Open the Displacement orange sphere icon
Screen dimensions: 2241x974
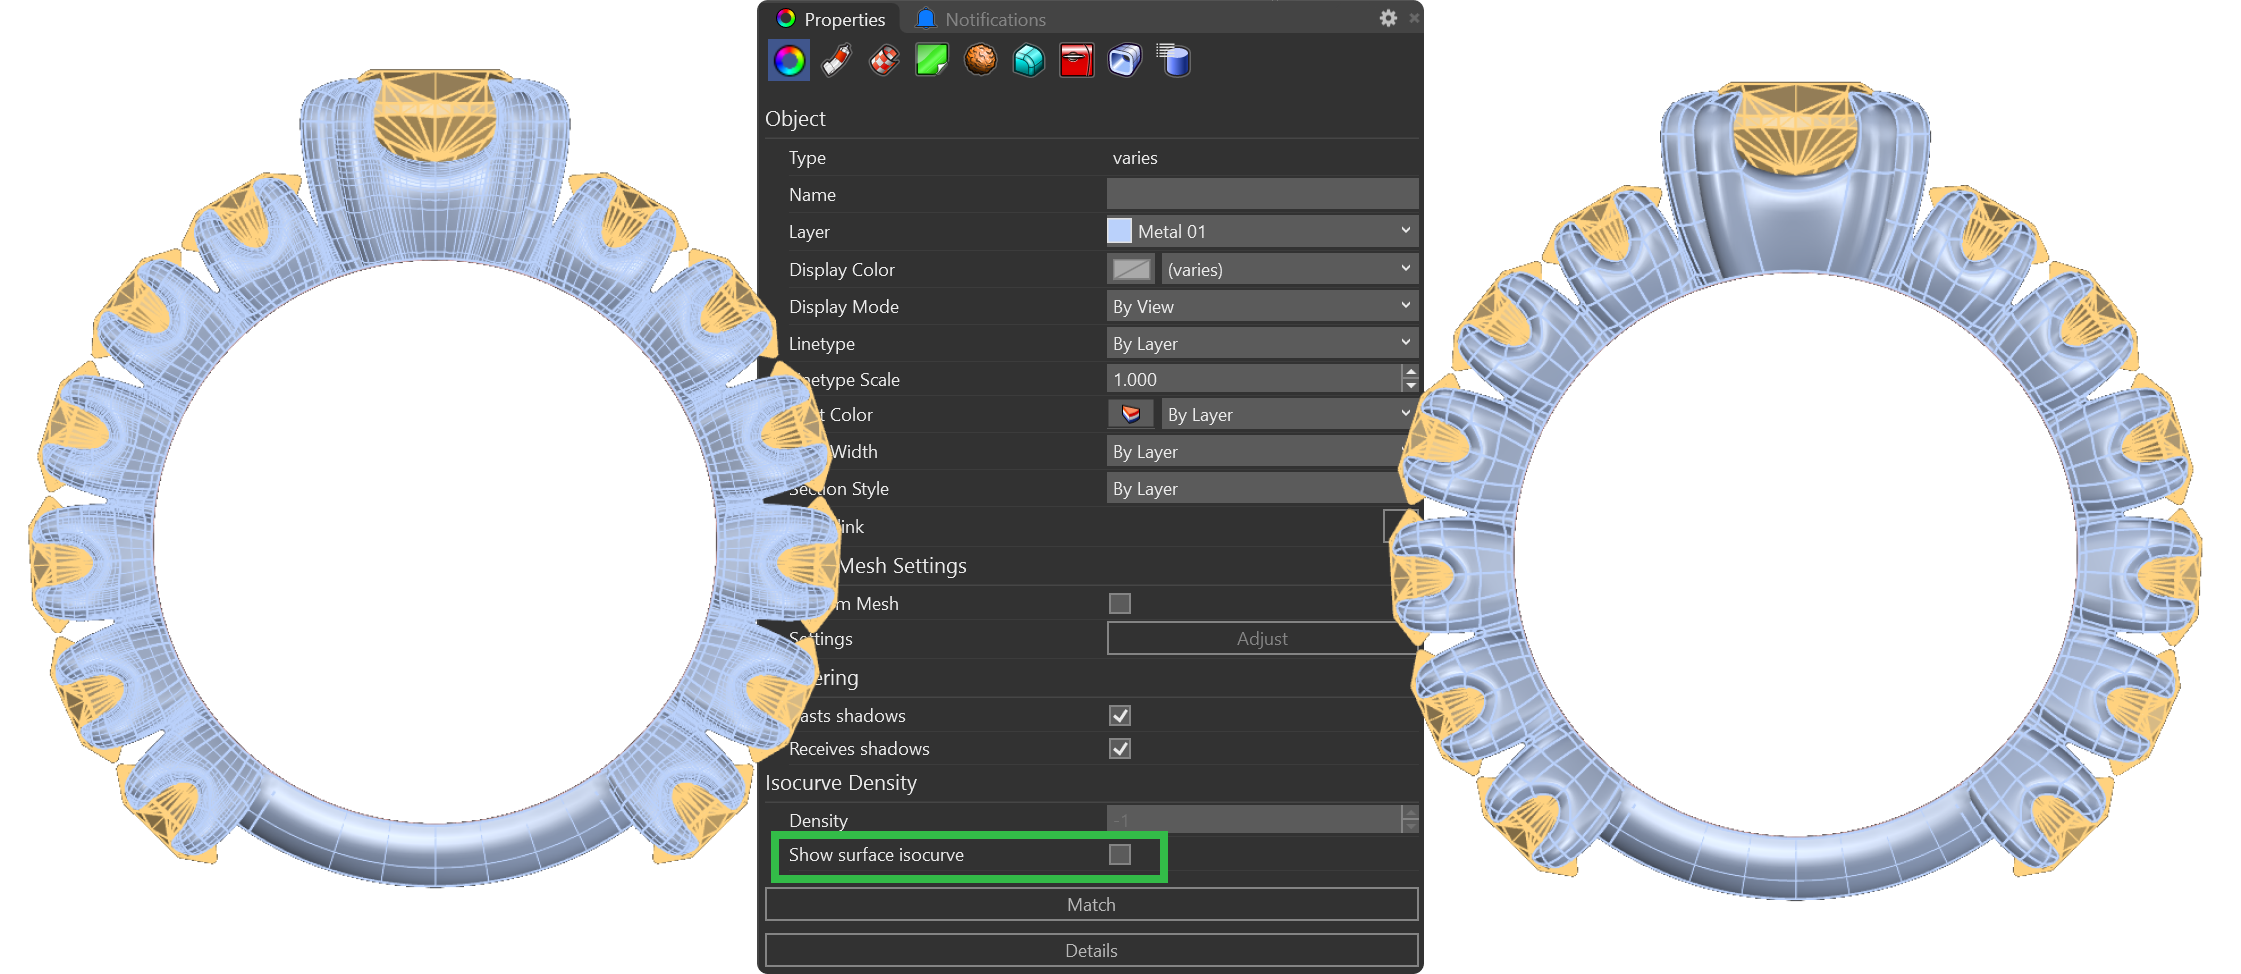[980, 61]
